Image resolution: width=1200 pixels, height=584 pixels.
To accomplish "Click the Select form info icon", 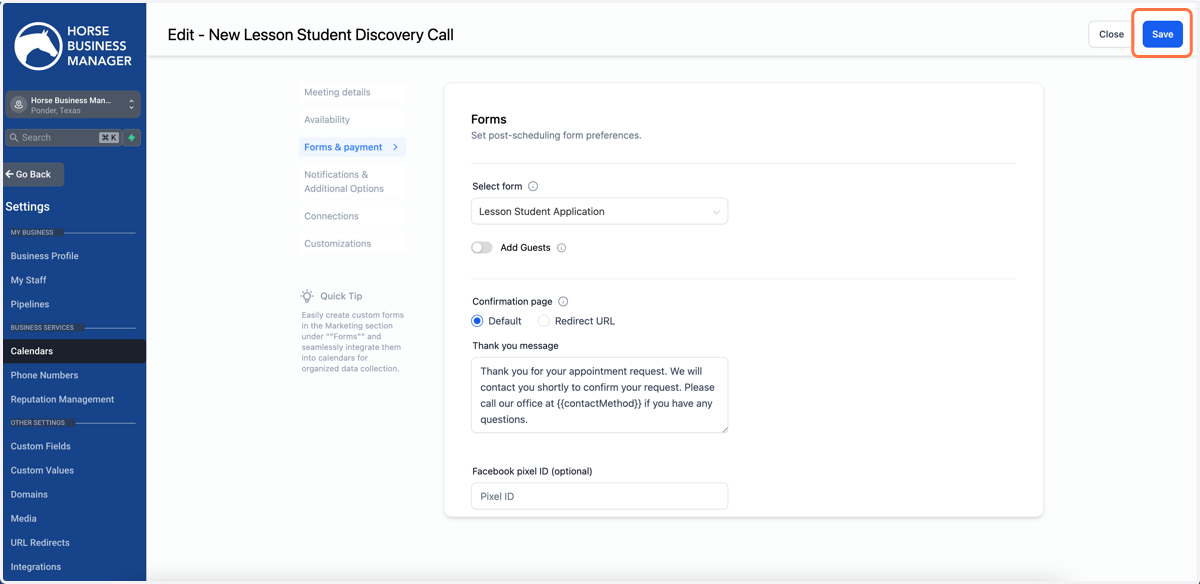I will (533, 186).
